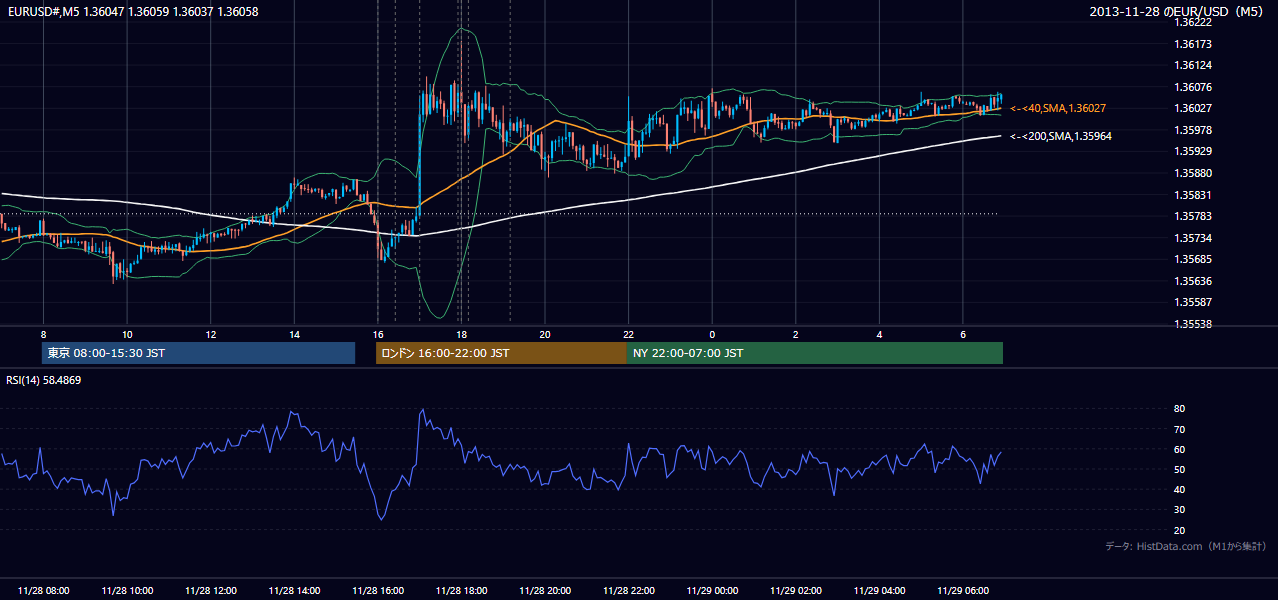Image resolution: width=1278 pixels, height=600 pixels.
Task: Select the 11/28 22:00 time axis label
Action: coord(629,591)
